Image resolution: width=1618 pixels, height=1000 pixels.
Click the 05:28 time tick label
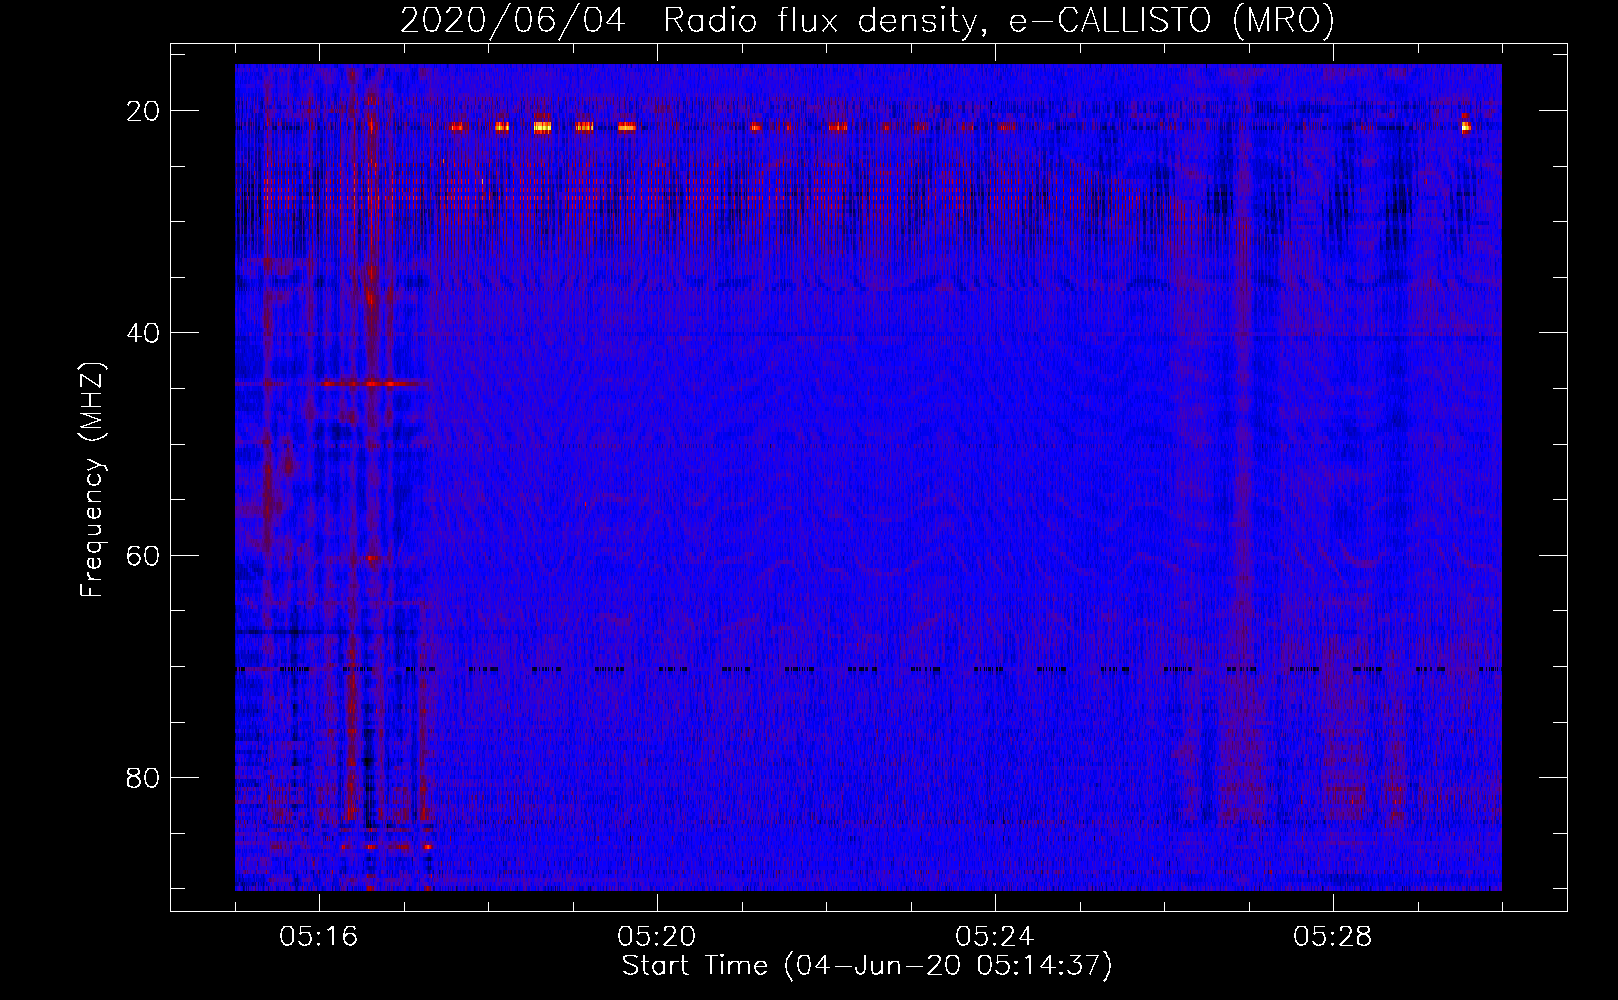[1333, 937]
